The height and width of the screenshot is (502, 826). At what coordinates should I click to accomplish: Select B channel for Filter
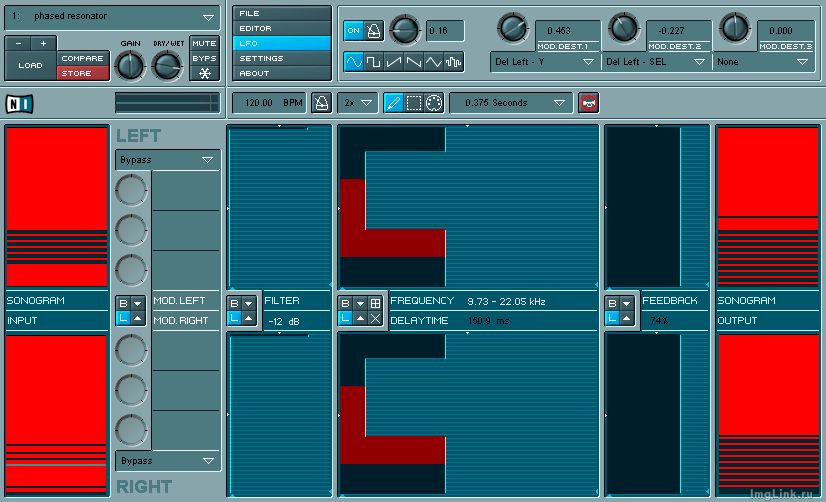point(234,303)
